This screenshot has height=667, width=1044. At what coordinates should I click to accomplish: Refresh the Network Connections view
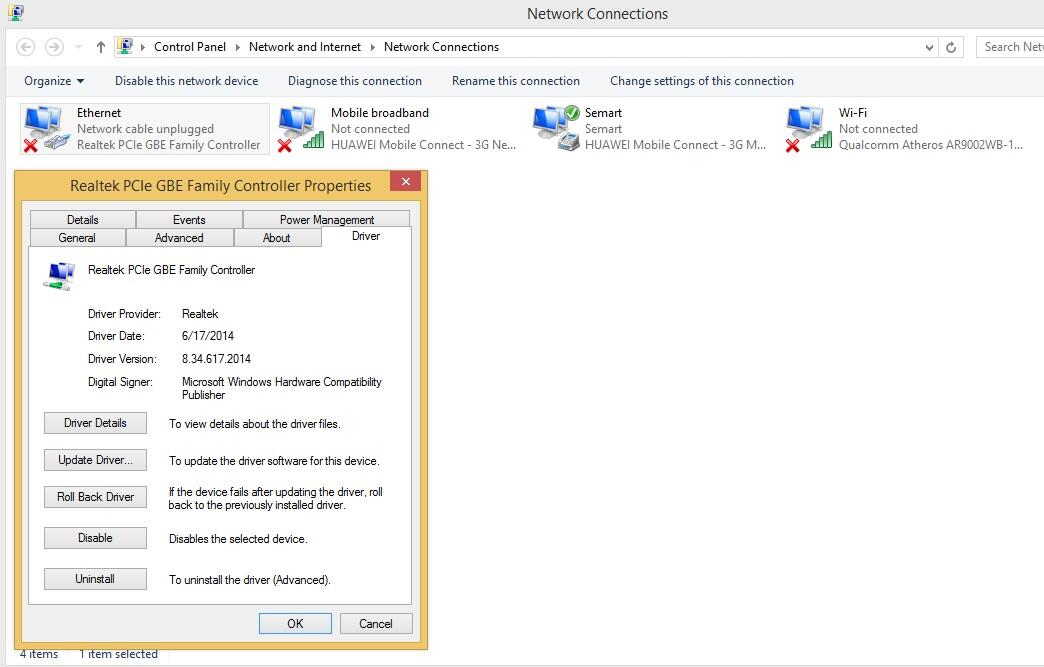pyautogui.click(x=951, y=47)
